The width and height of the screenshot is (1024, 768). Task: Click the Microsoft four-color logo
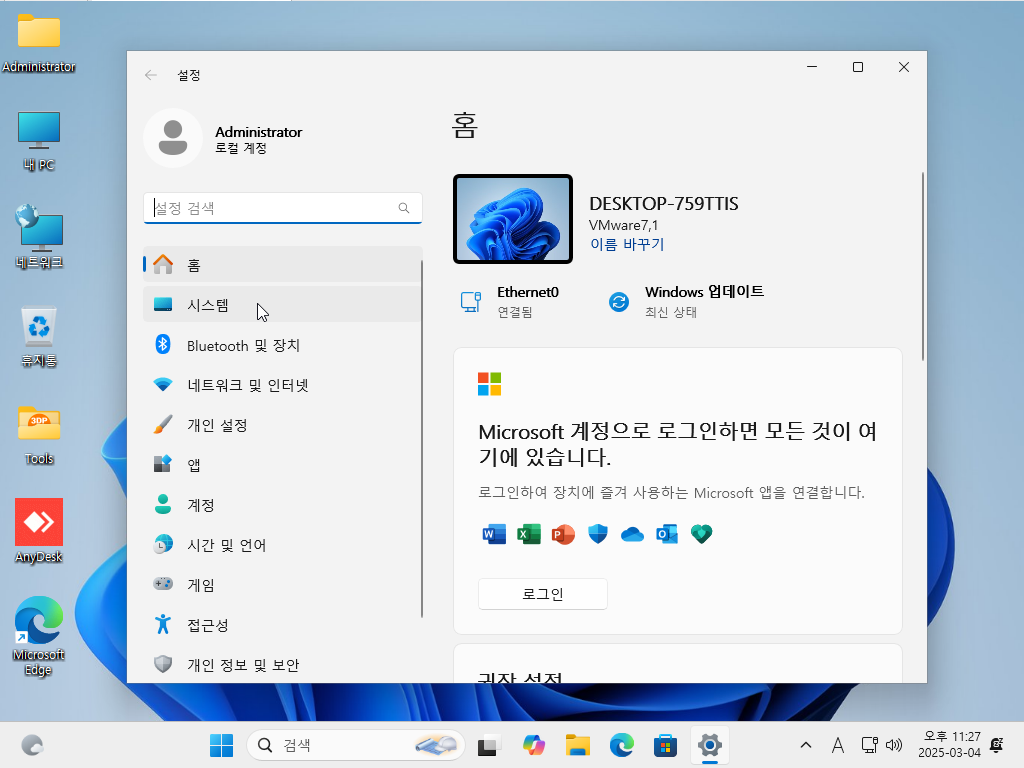[489, 384]
